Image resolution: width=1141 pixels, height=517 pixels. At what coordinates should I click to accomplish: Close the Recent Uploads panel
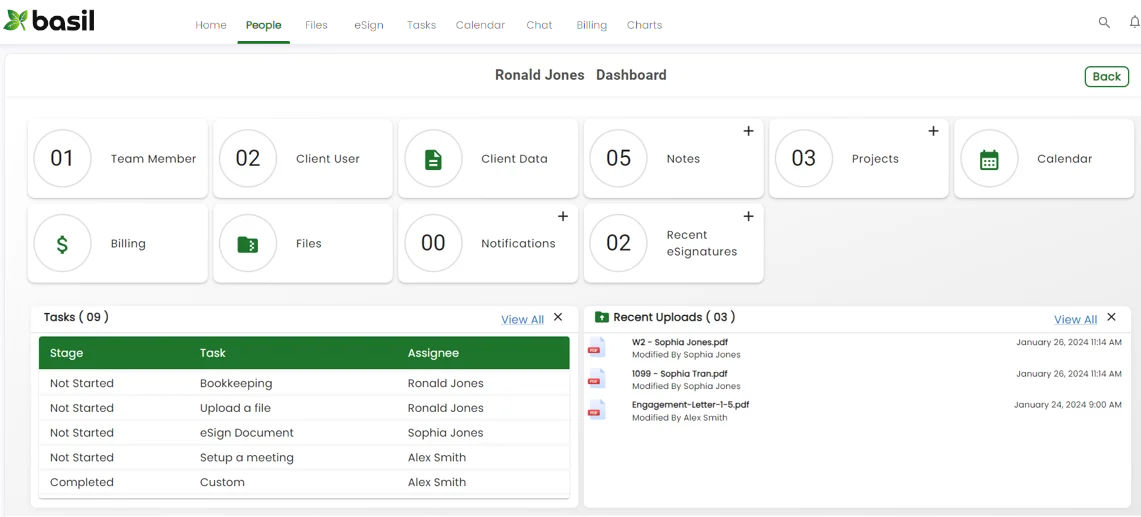coord(1111,317)
